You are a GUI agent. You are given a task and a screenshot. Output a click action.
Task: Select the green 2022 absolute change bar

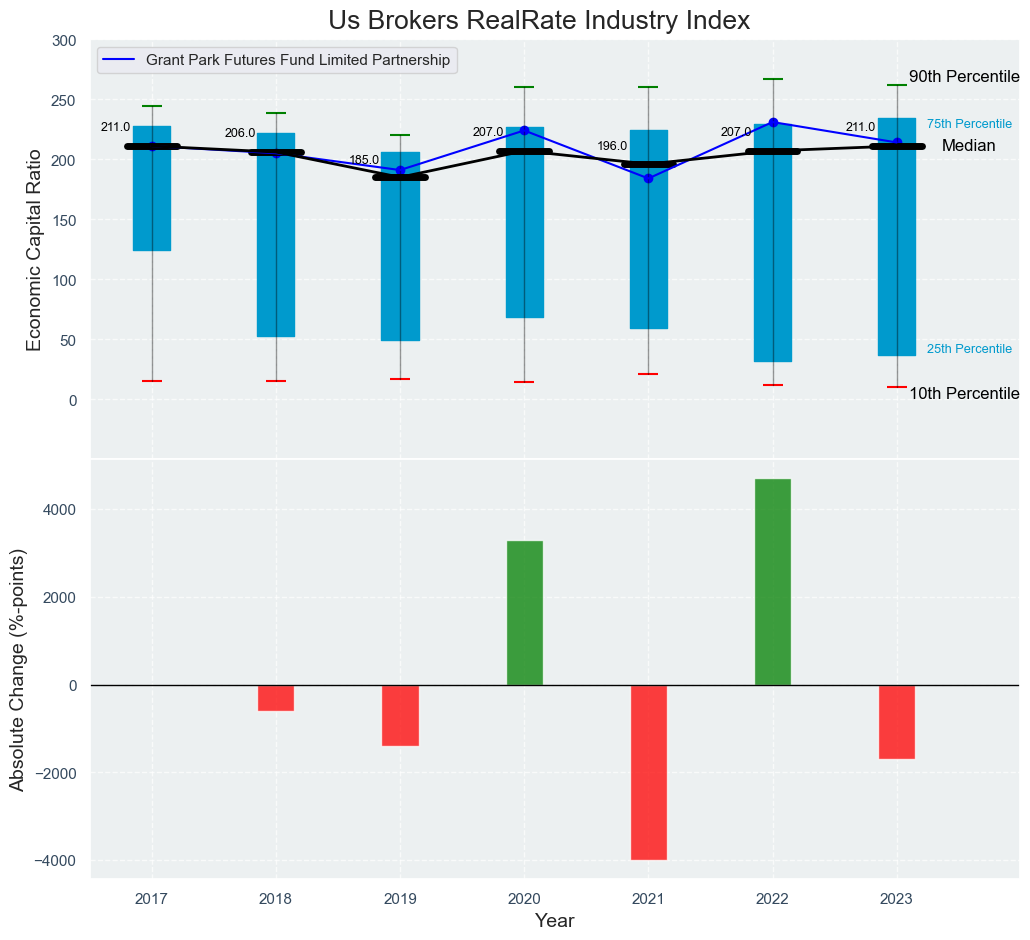tap(772, 582)
